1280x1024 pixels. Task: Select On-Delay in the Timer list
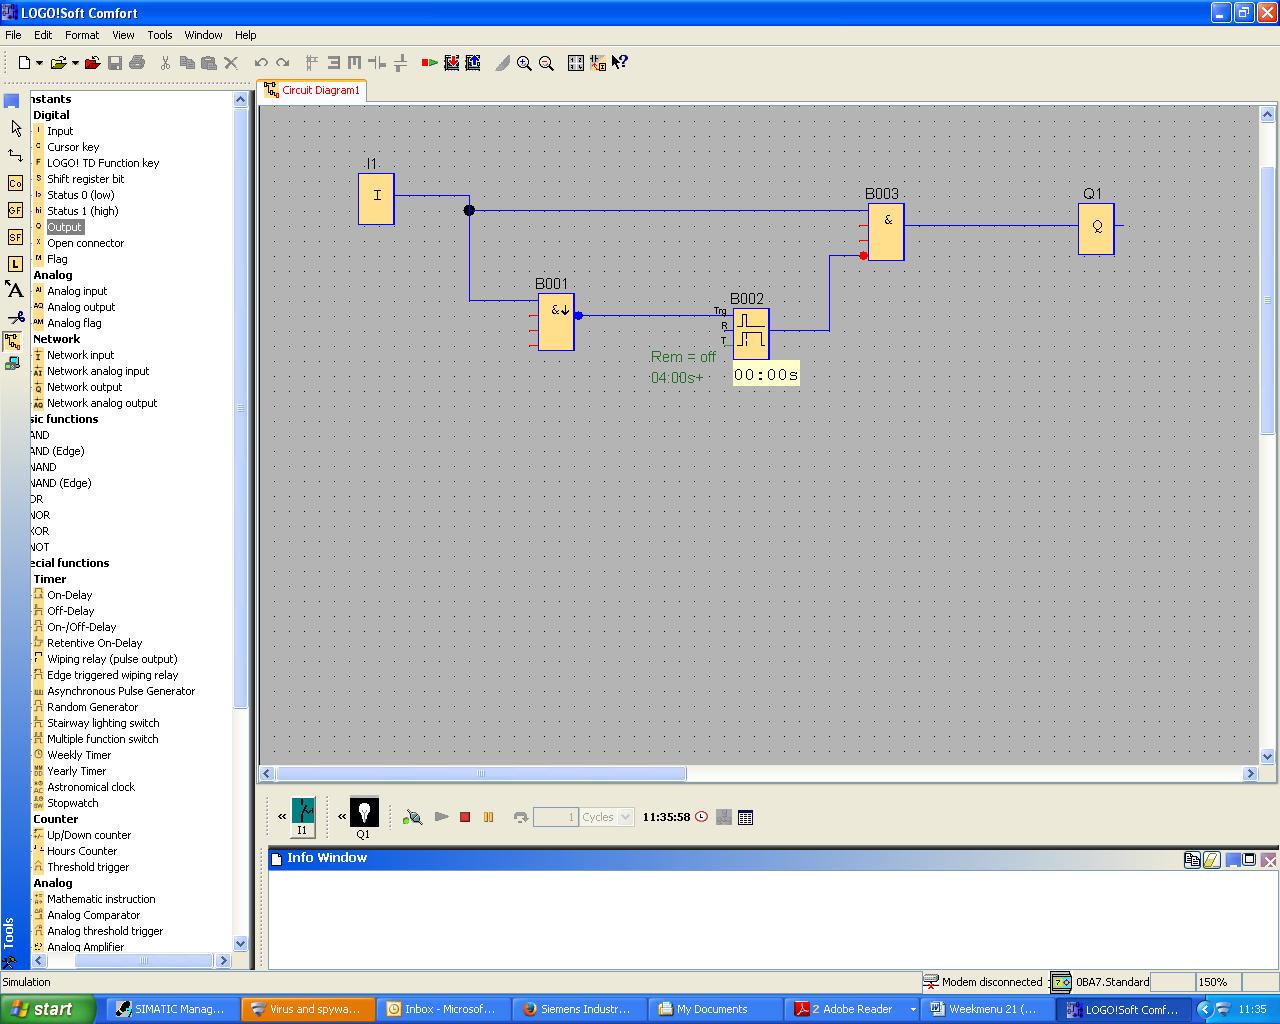pyautogui.click(x=69, y=595)
